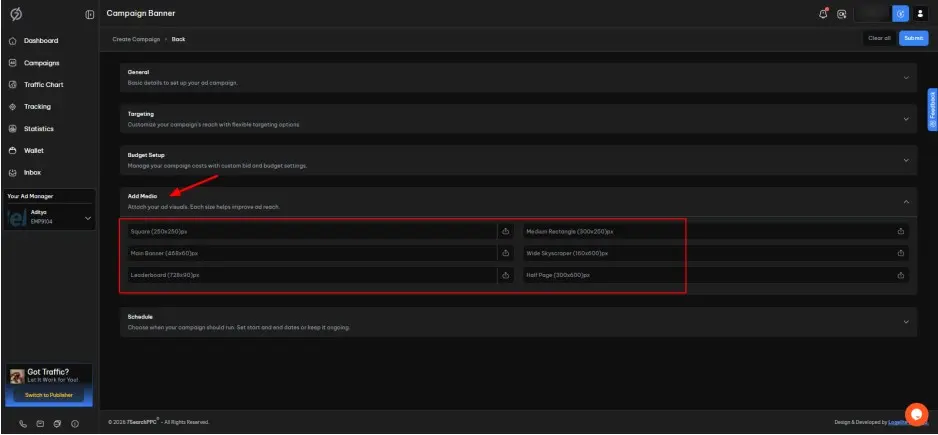Click the Clear all button

point(879,38)
